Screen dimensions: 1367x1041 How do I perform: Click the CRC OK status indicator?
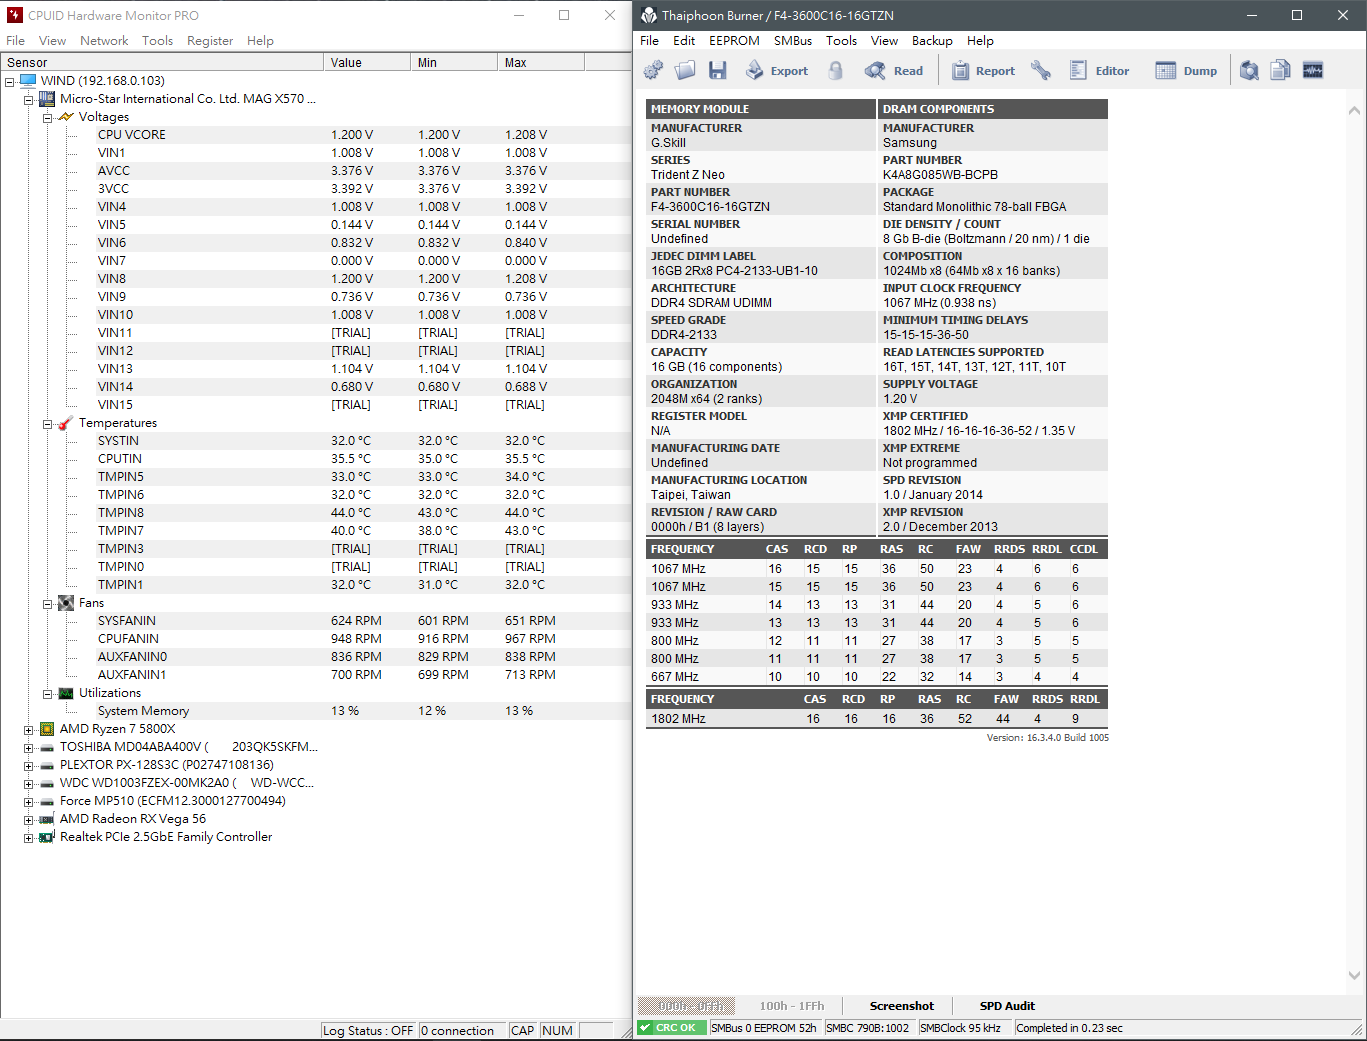(672, 1028)
